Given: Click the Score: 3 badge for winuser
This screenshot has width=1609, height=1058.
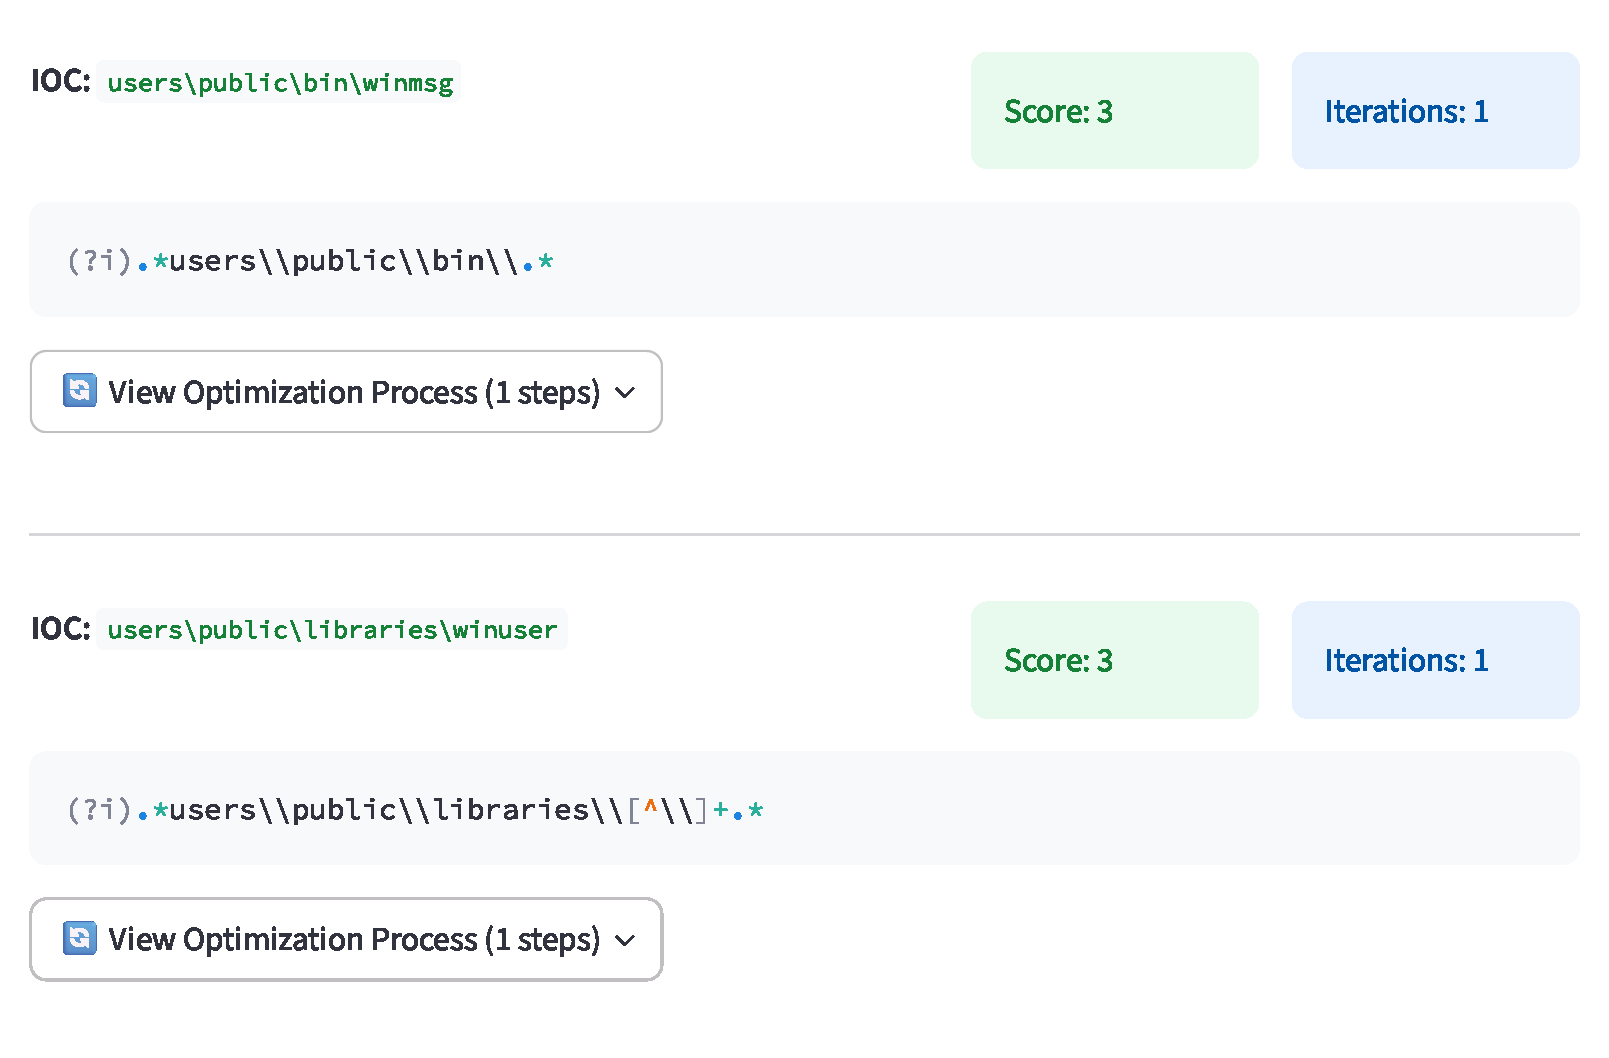Looking at the screenshot, I should point(1114,659).
